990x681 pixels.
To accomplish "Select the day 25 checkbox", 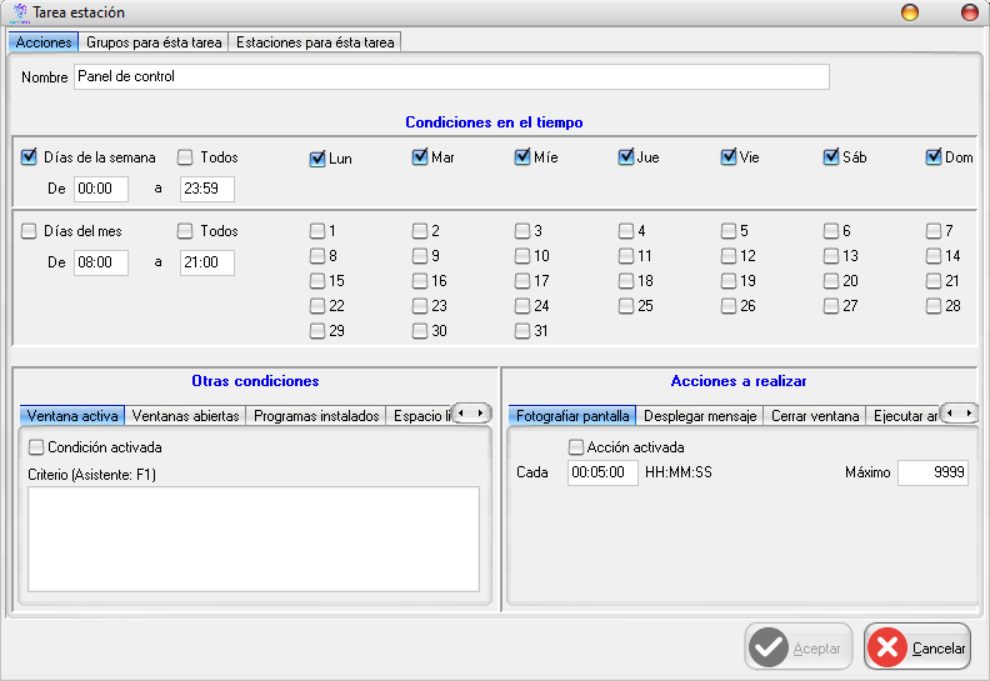I will [x=625, y=306].
